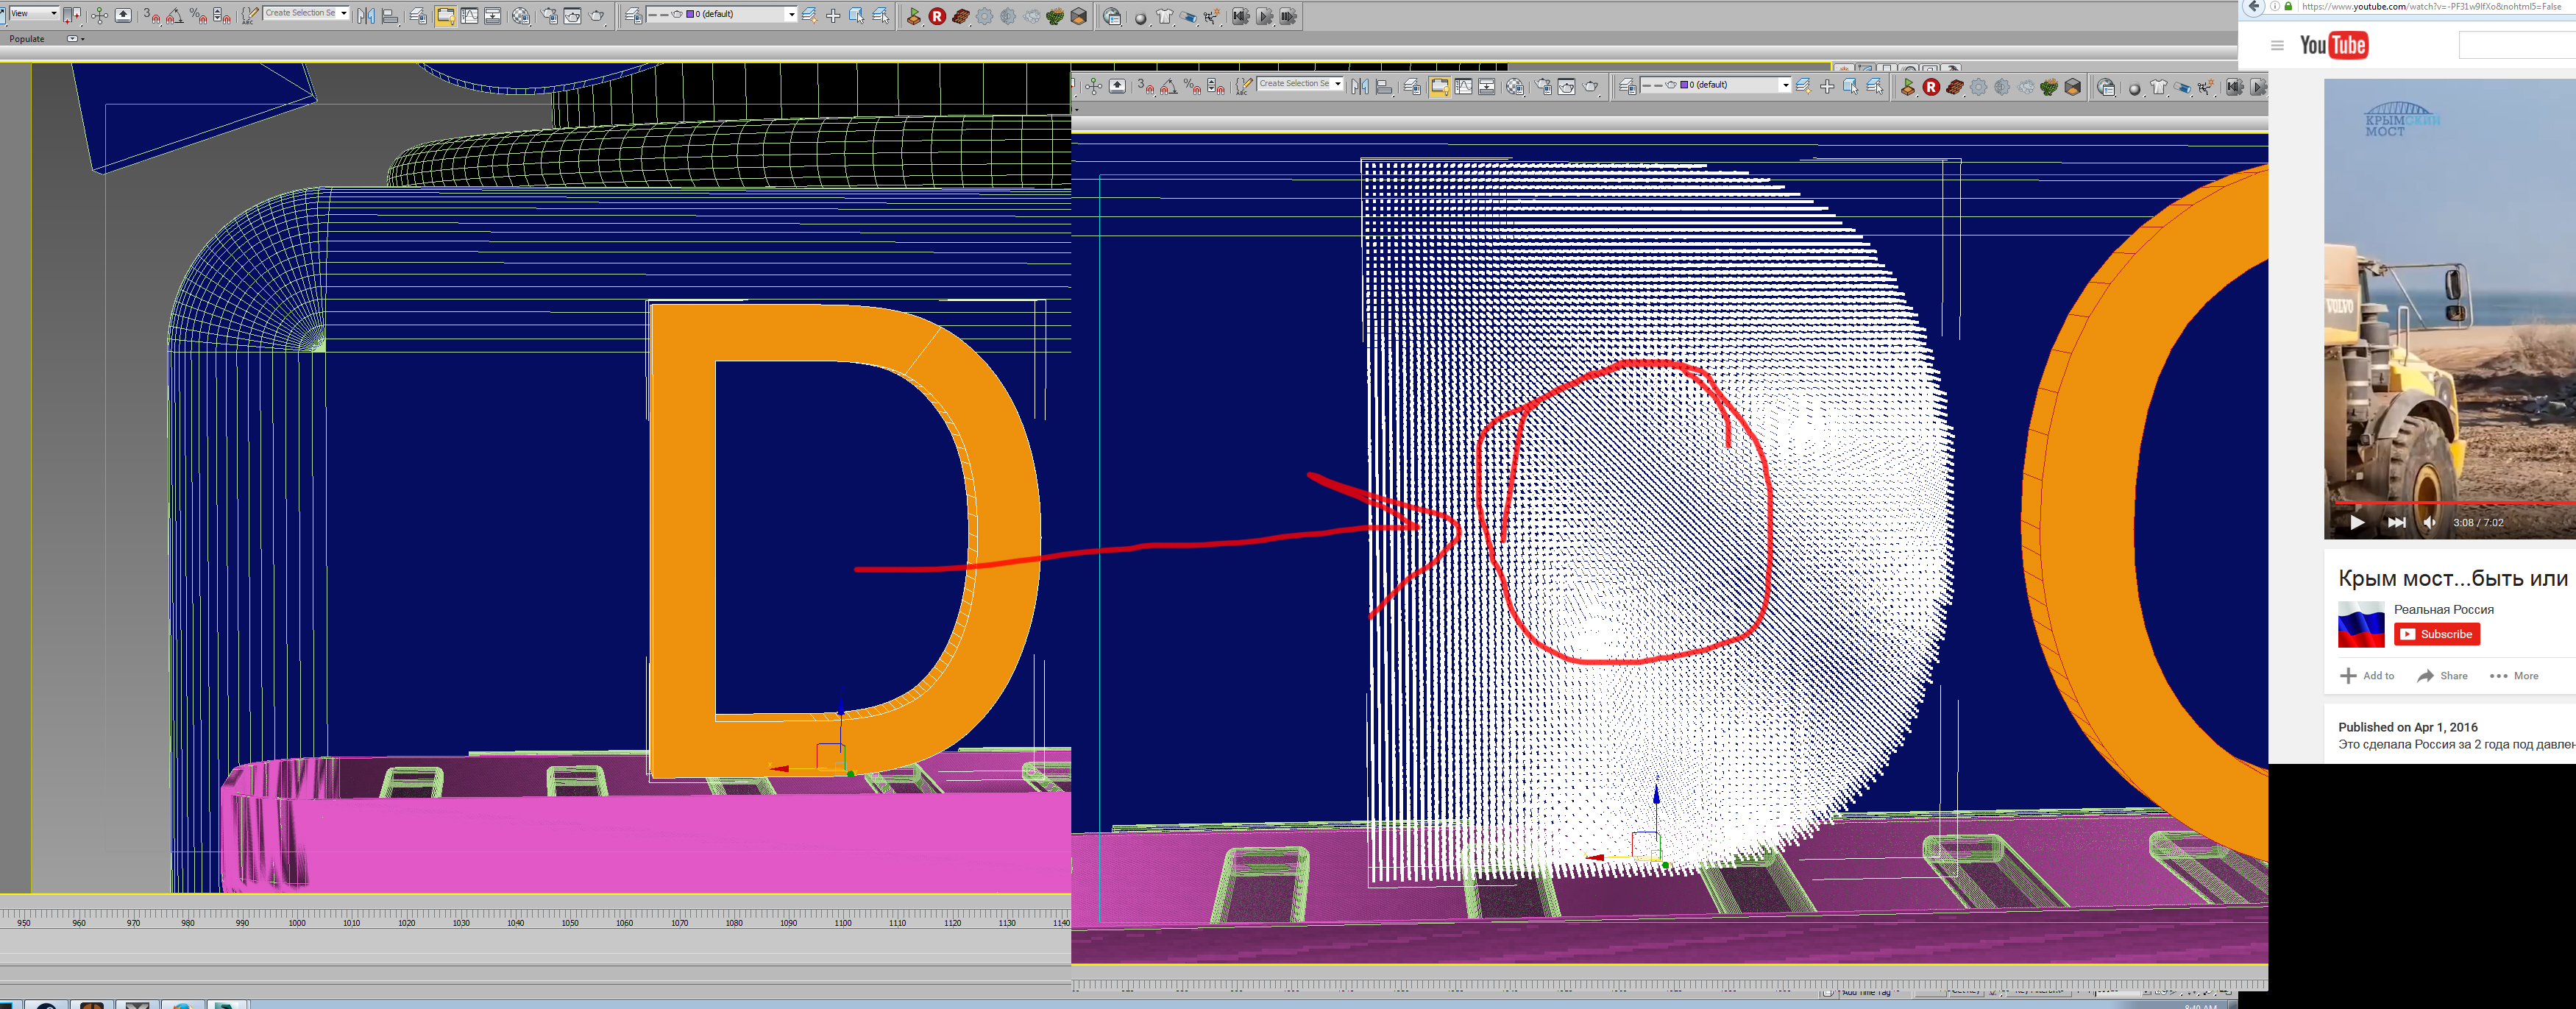The height and width of the screenshot is (1009, 2576).
Task: Open the Populate ribbon tab
Action: pyautogui.click(x=27, y=39)
